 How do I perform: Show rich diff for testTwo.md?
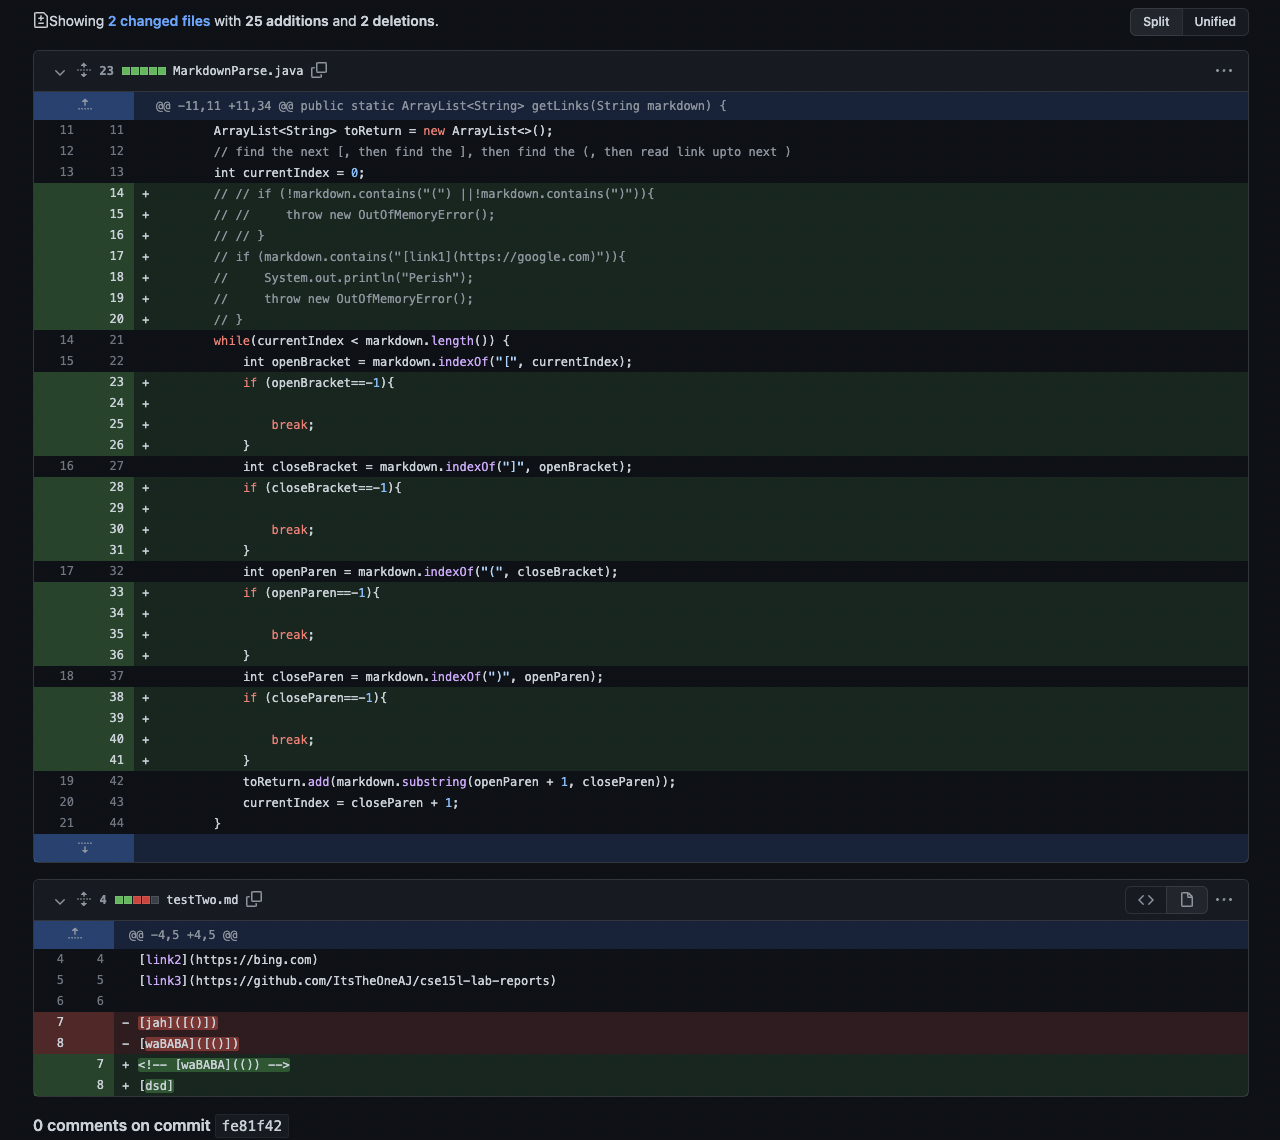tap(1186, 900)
